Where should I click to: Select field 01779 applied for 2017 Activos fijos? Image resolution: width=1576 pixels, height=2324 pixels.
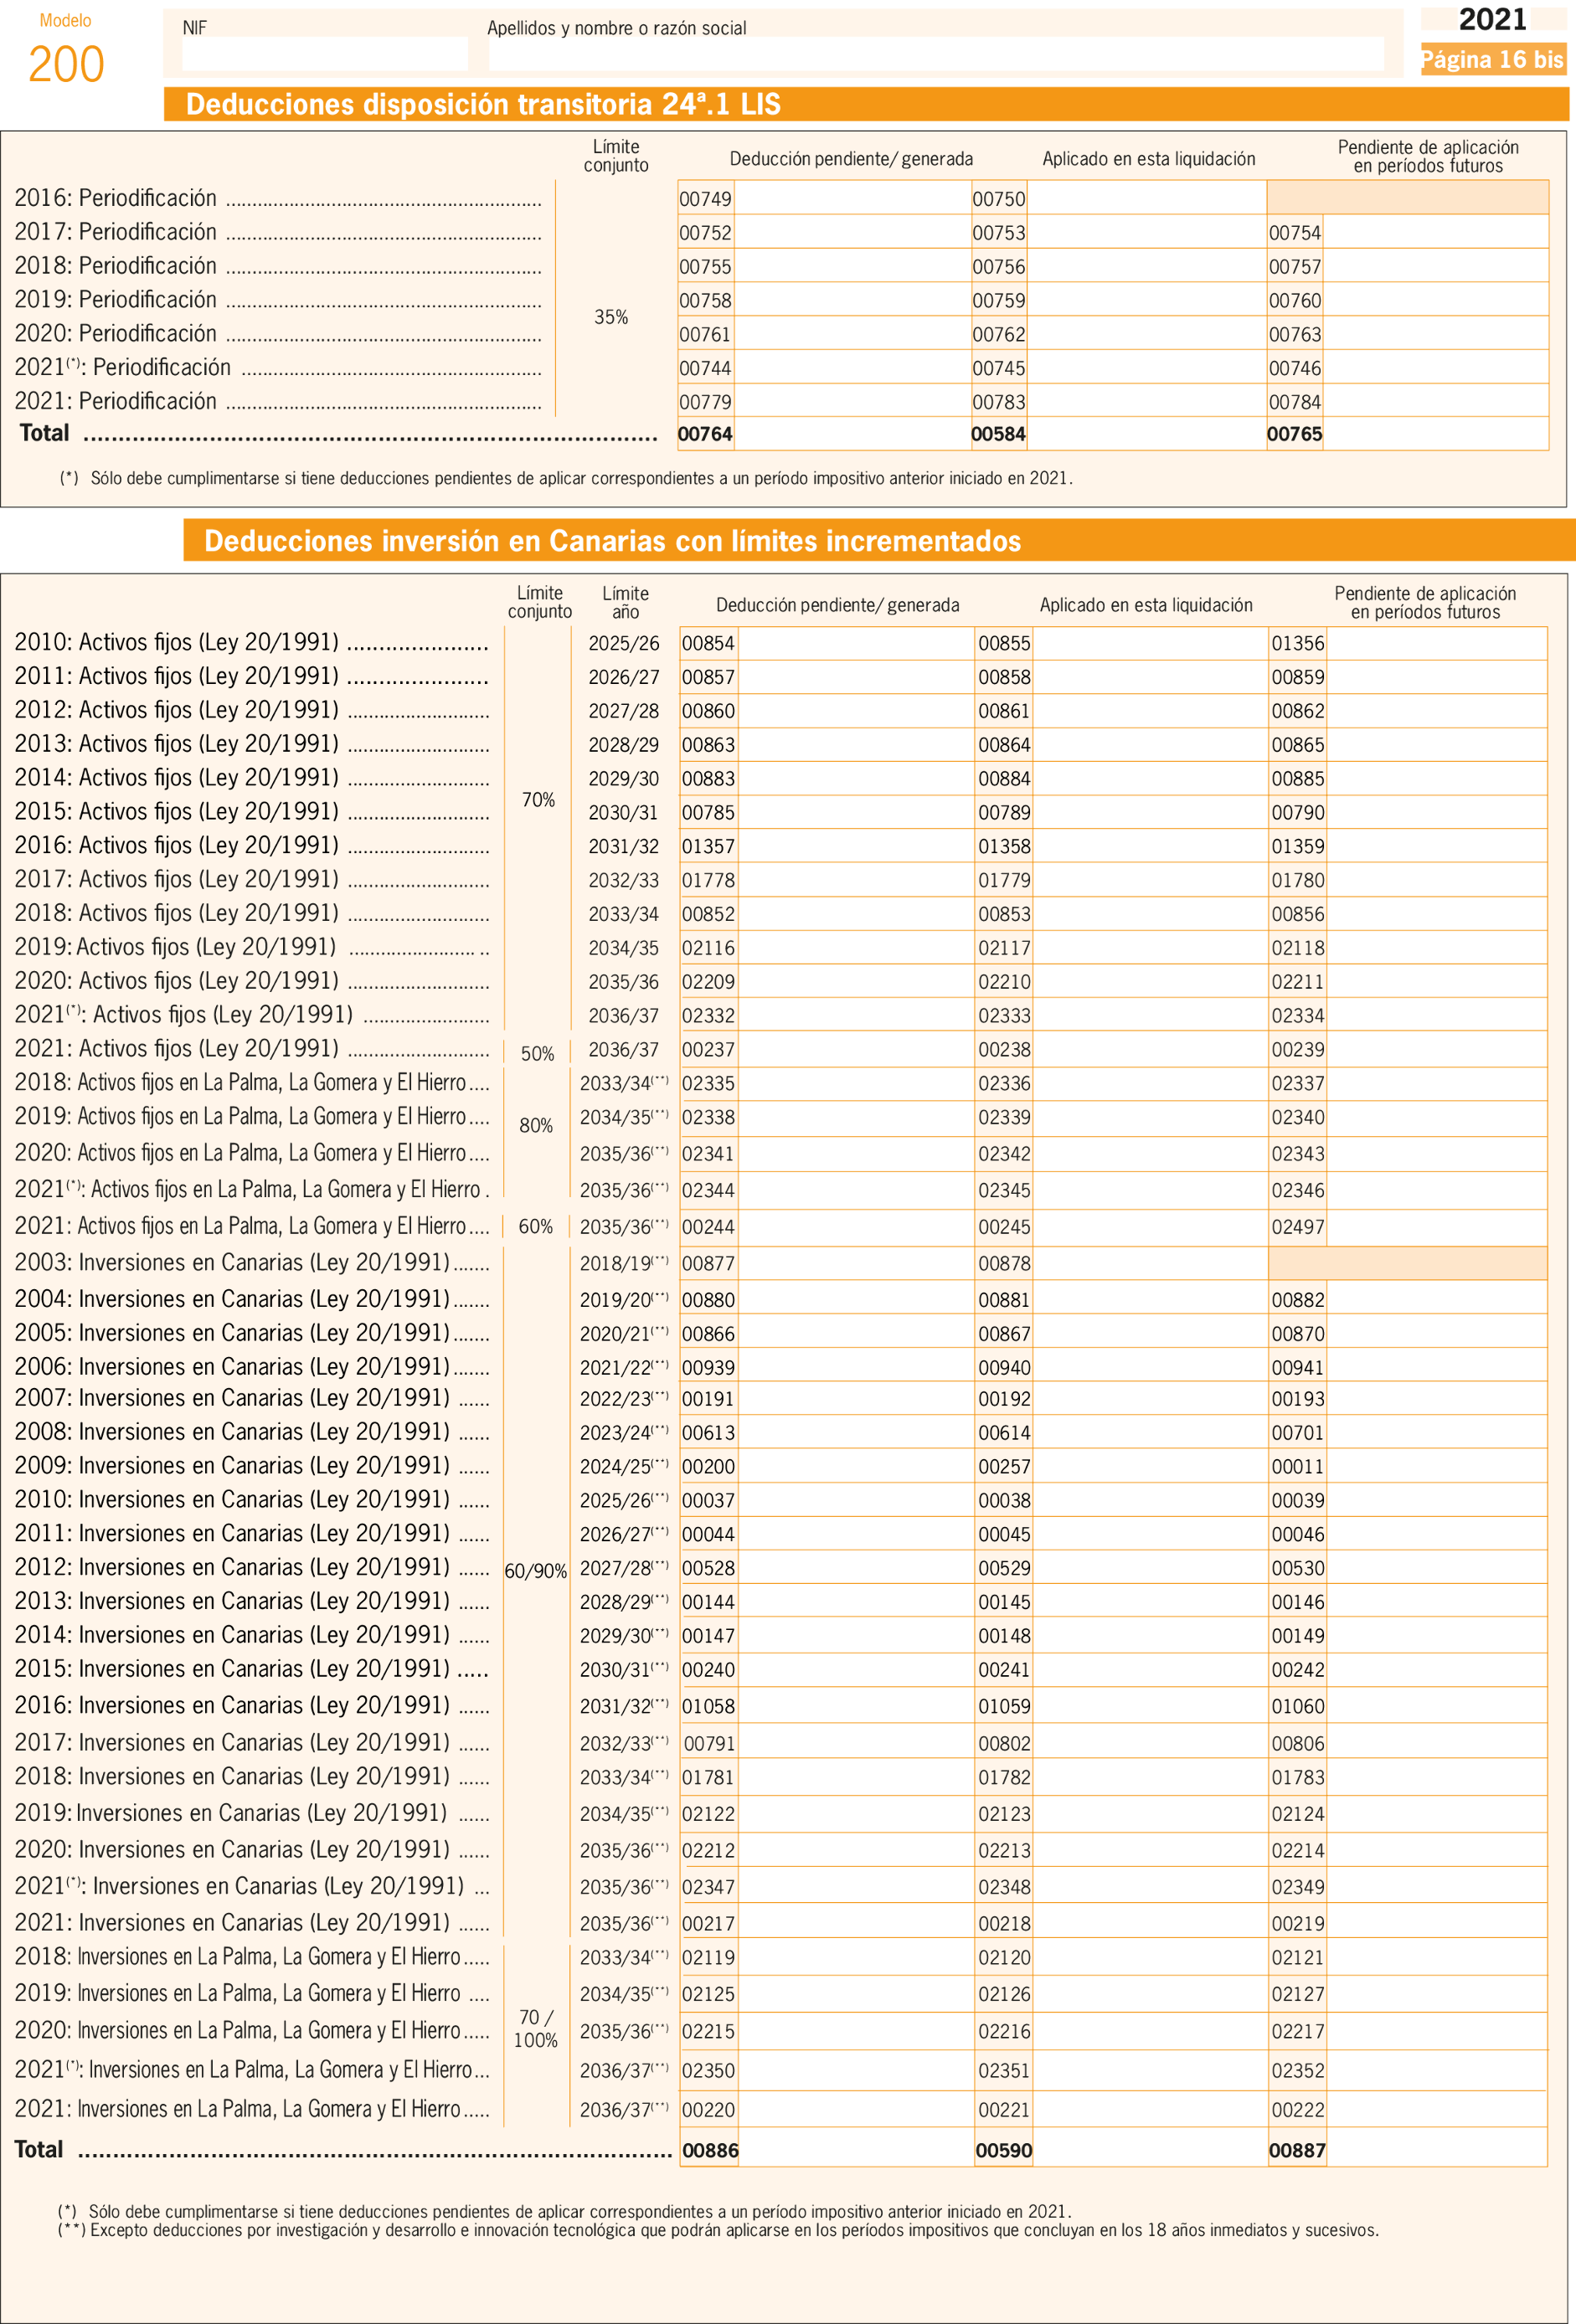click(1149, 880)
